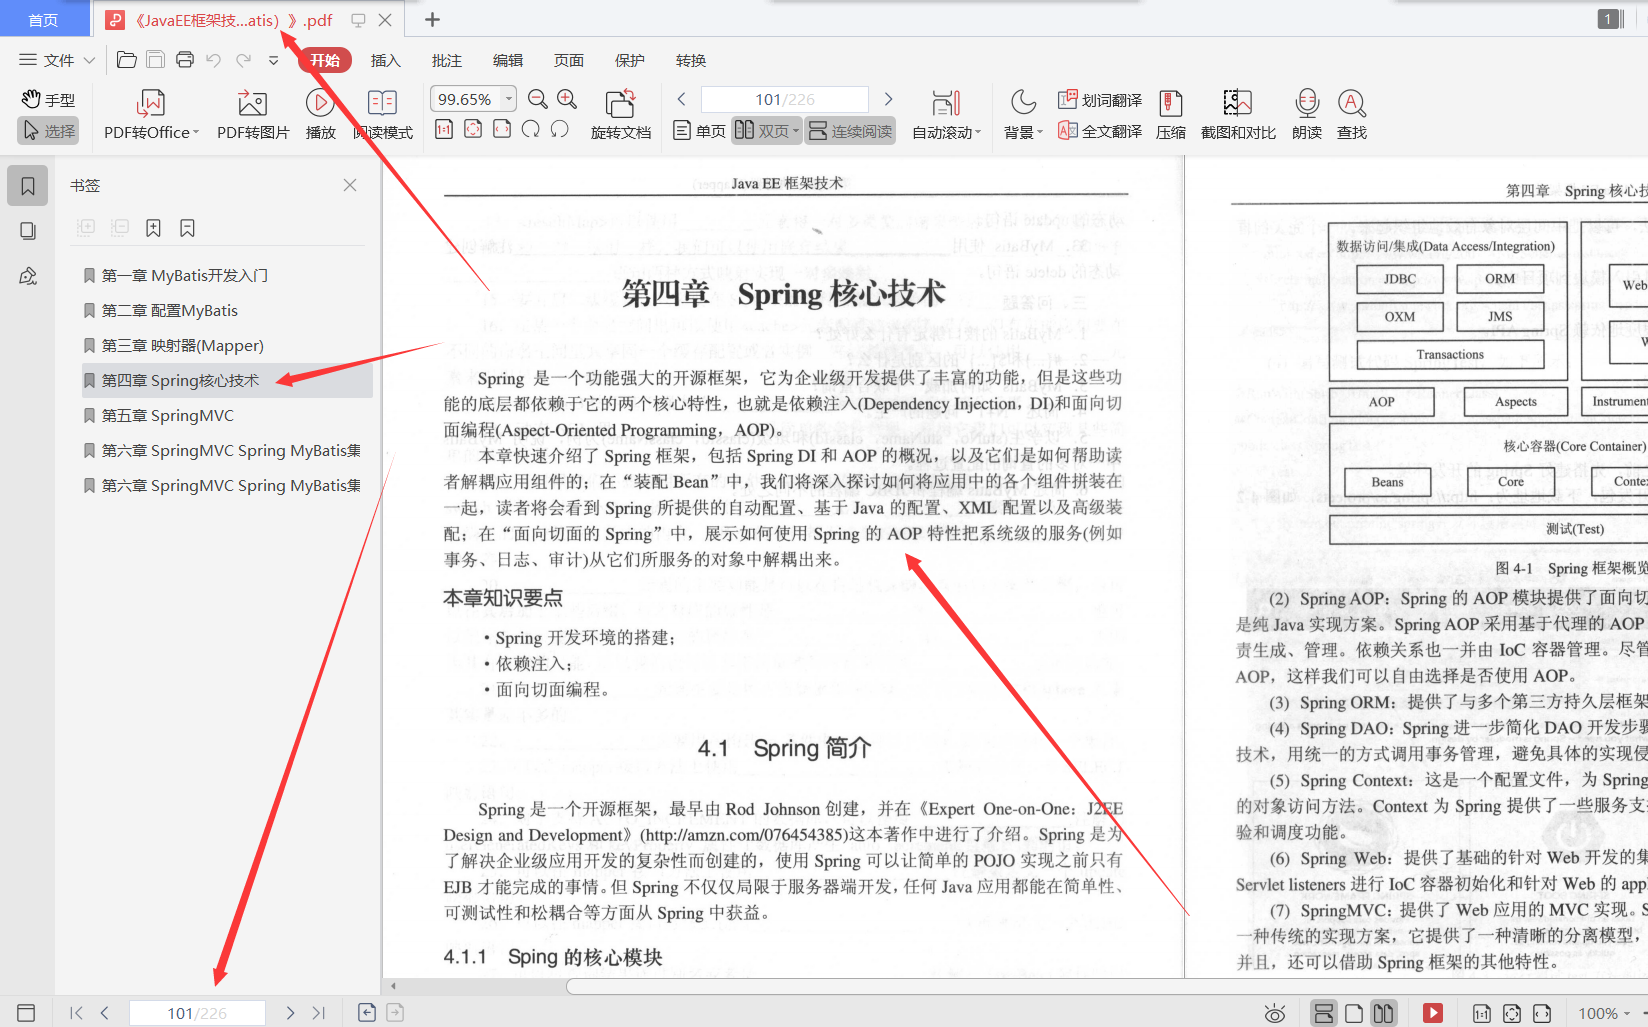Viewport: 1648px width, 1027px height.
Task: Fit page width in ribbon
Action: [502, 129]
